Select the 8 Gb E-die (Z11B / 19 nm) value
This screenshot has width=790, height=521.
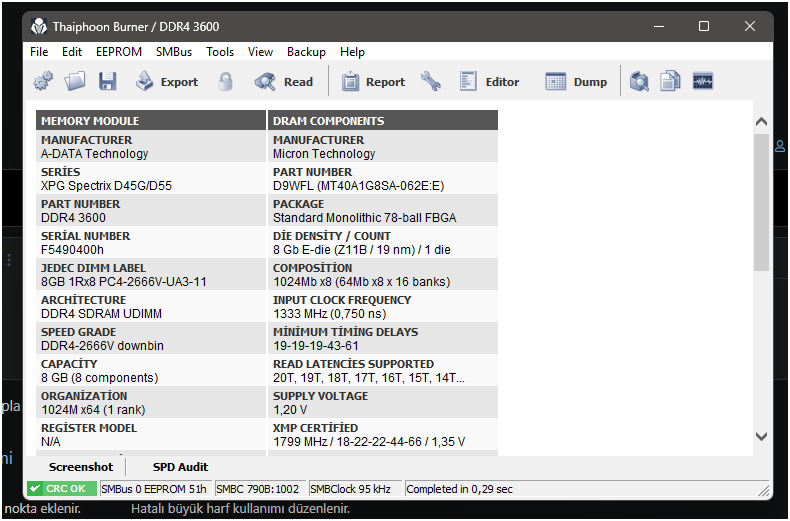click(362, 250)
